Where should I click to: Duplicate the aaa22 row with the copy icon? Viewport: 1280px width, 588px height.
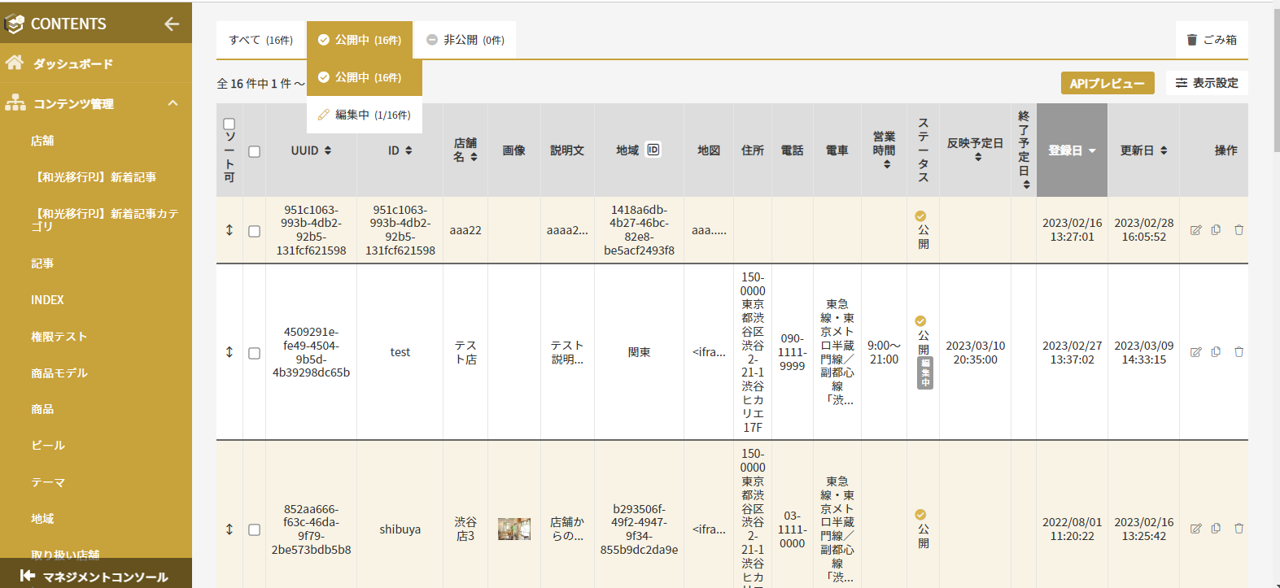(1216, 230)
